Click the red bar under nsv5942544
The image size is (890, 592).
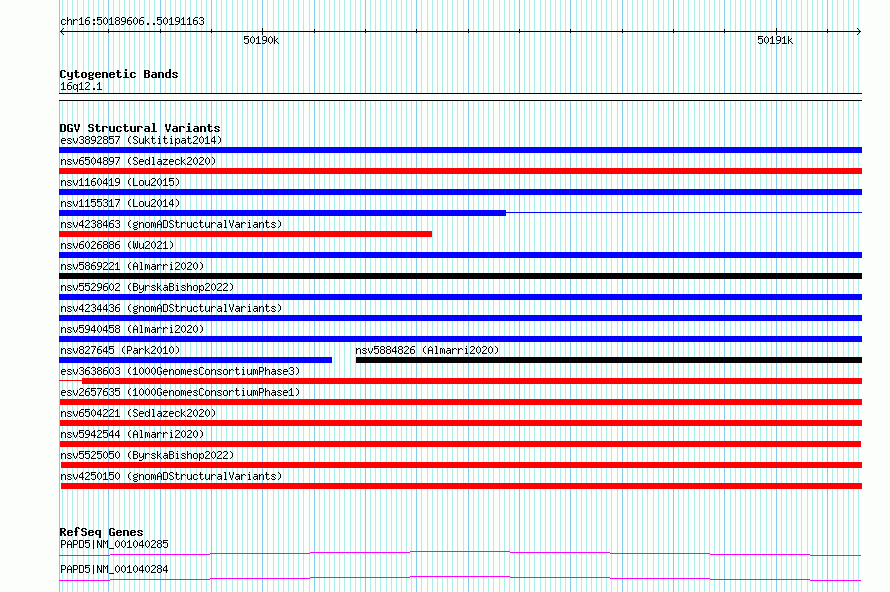[x=460, y=444]
